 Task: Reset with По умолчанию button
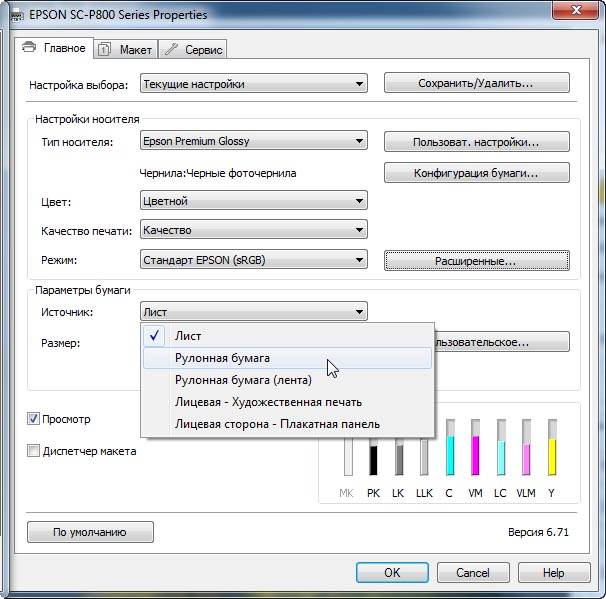90,532
